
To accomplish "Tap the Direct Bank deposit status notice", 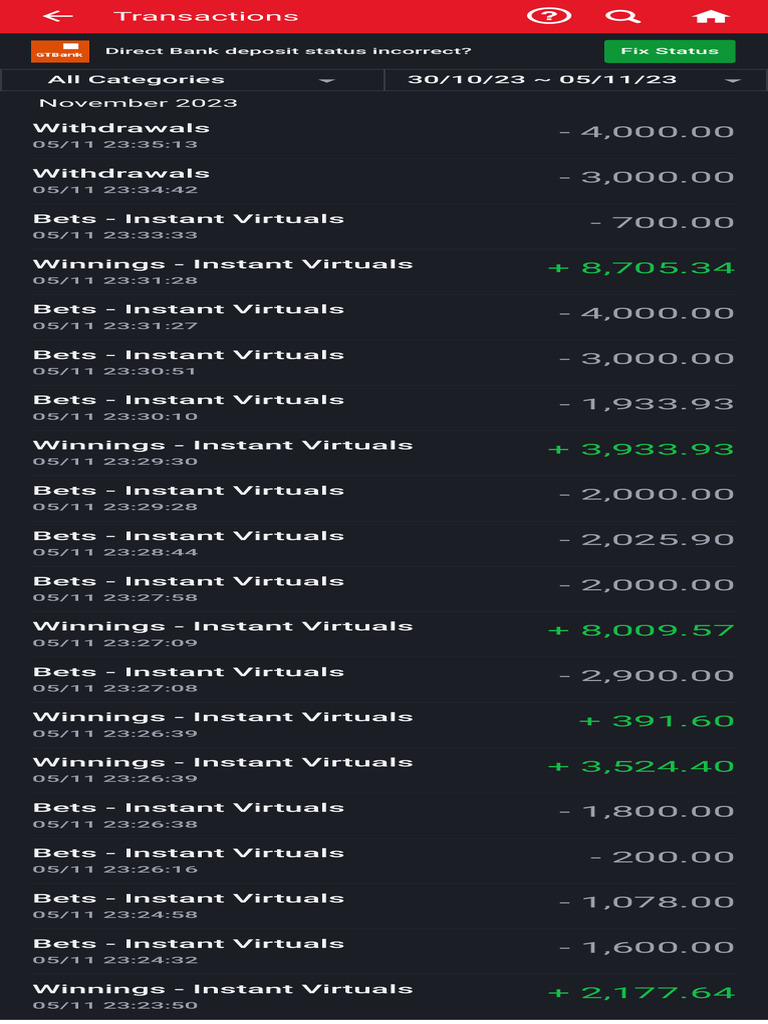I will 288,51.
